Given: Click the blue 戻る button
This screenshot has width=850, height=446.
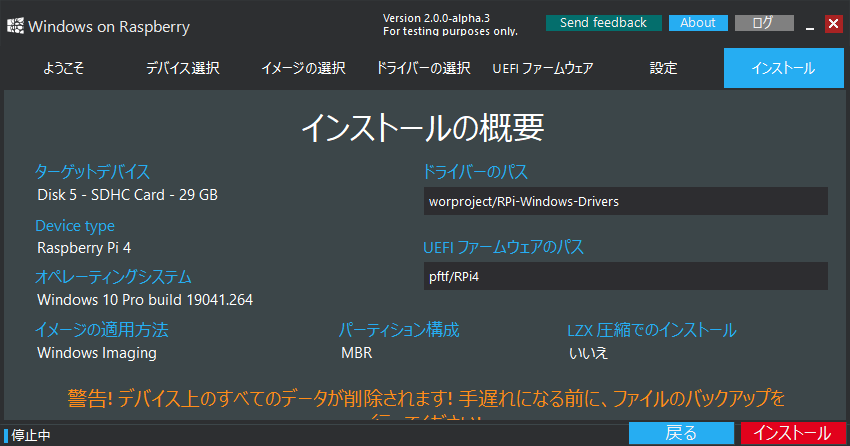Looking at the screenshot, I should pyautogui.click(x=681, y=433).
